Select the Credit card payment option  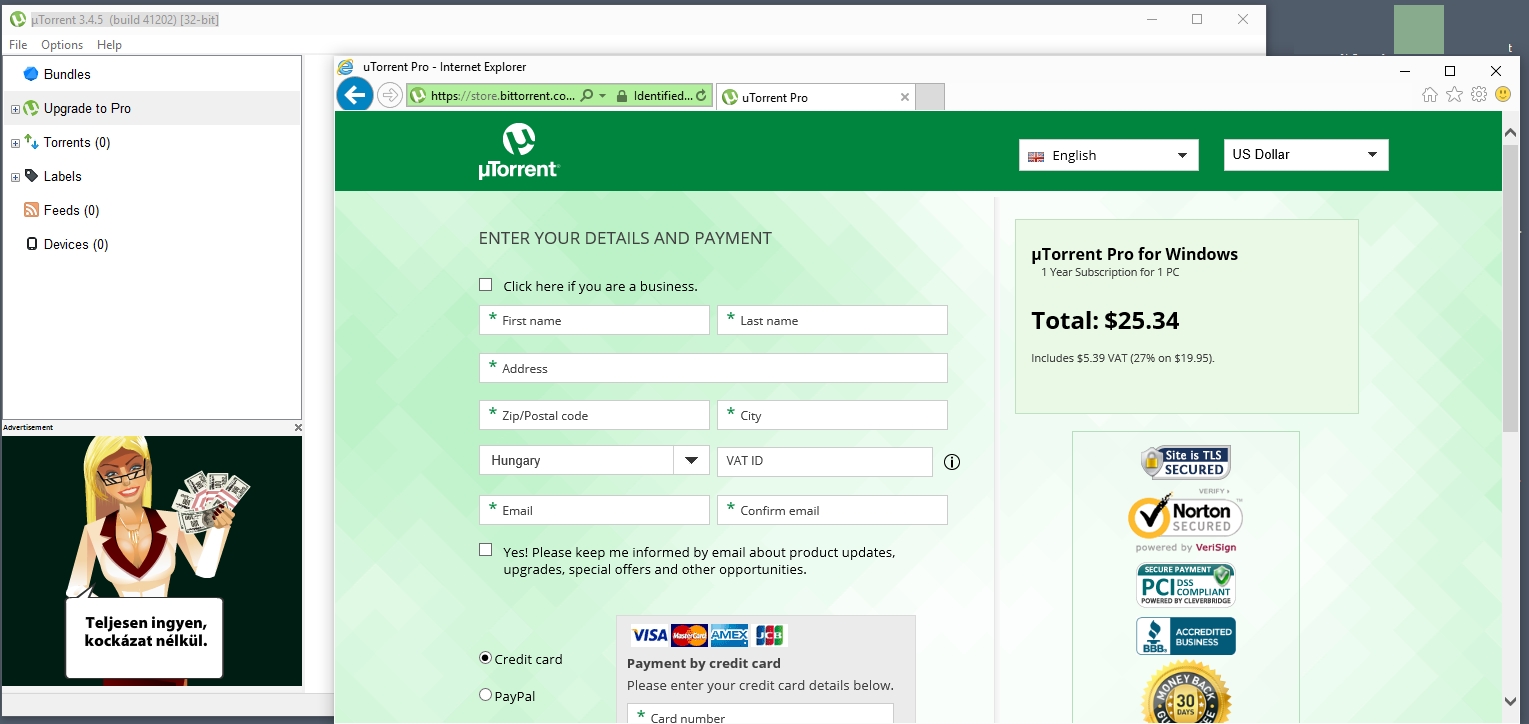(x=486, y=658)
